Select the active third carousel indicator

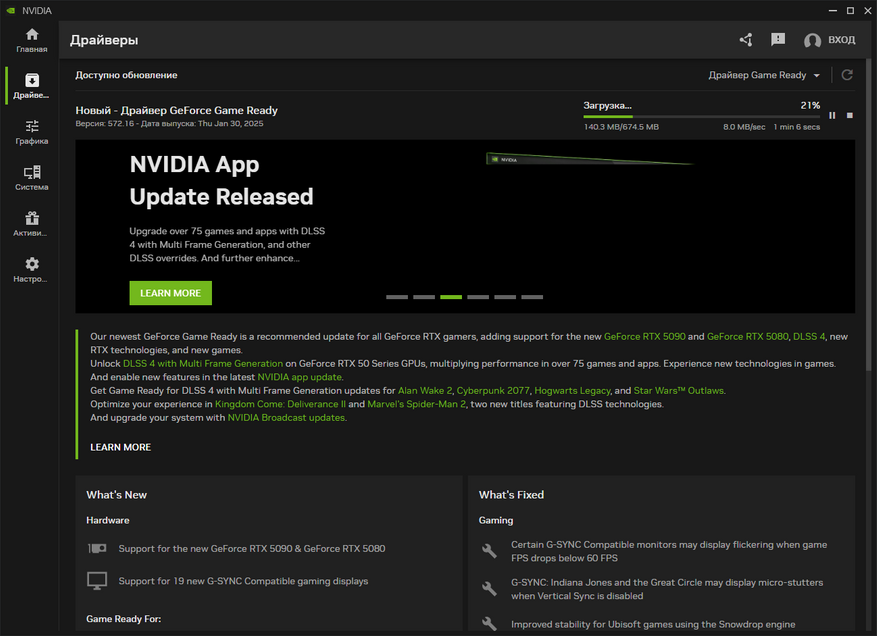coord(451,297)
